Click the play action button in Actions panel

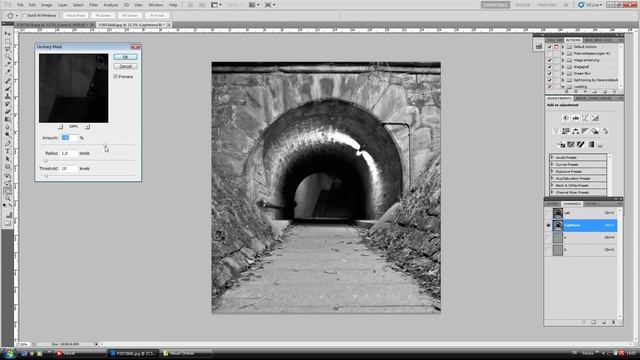point(586,91)
